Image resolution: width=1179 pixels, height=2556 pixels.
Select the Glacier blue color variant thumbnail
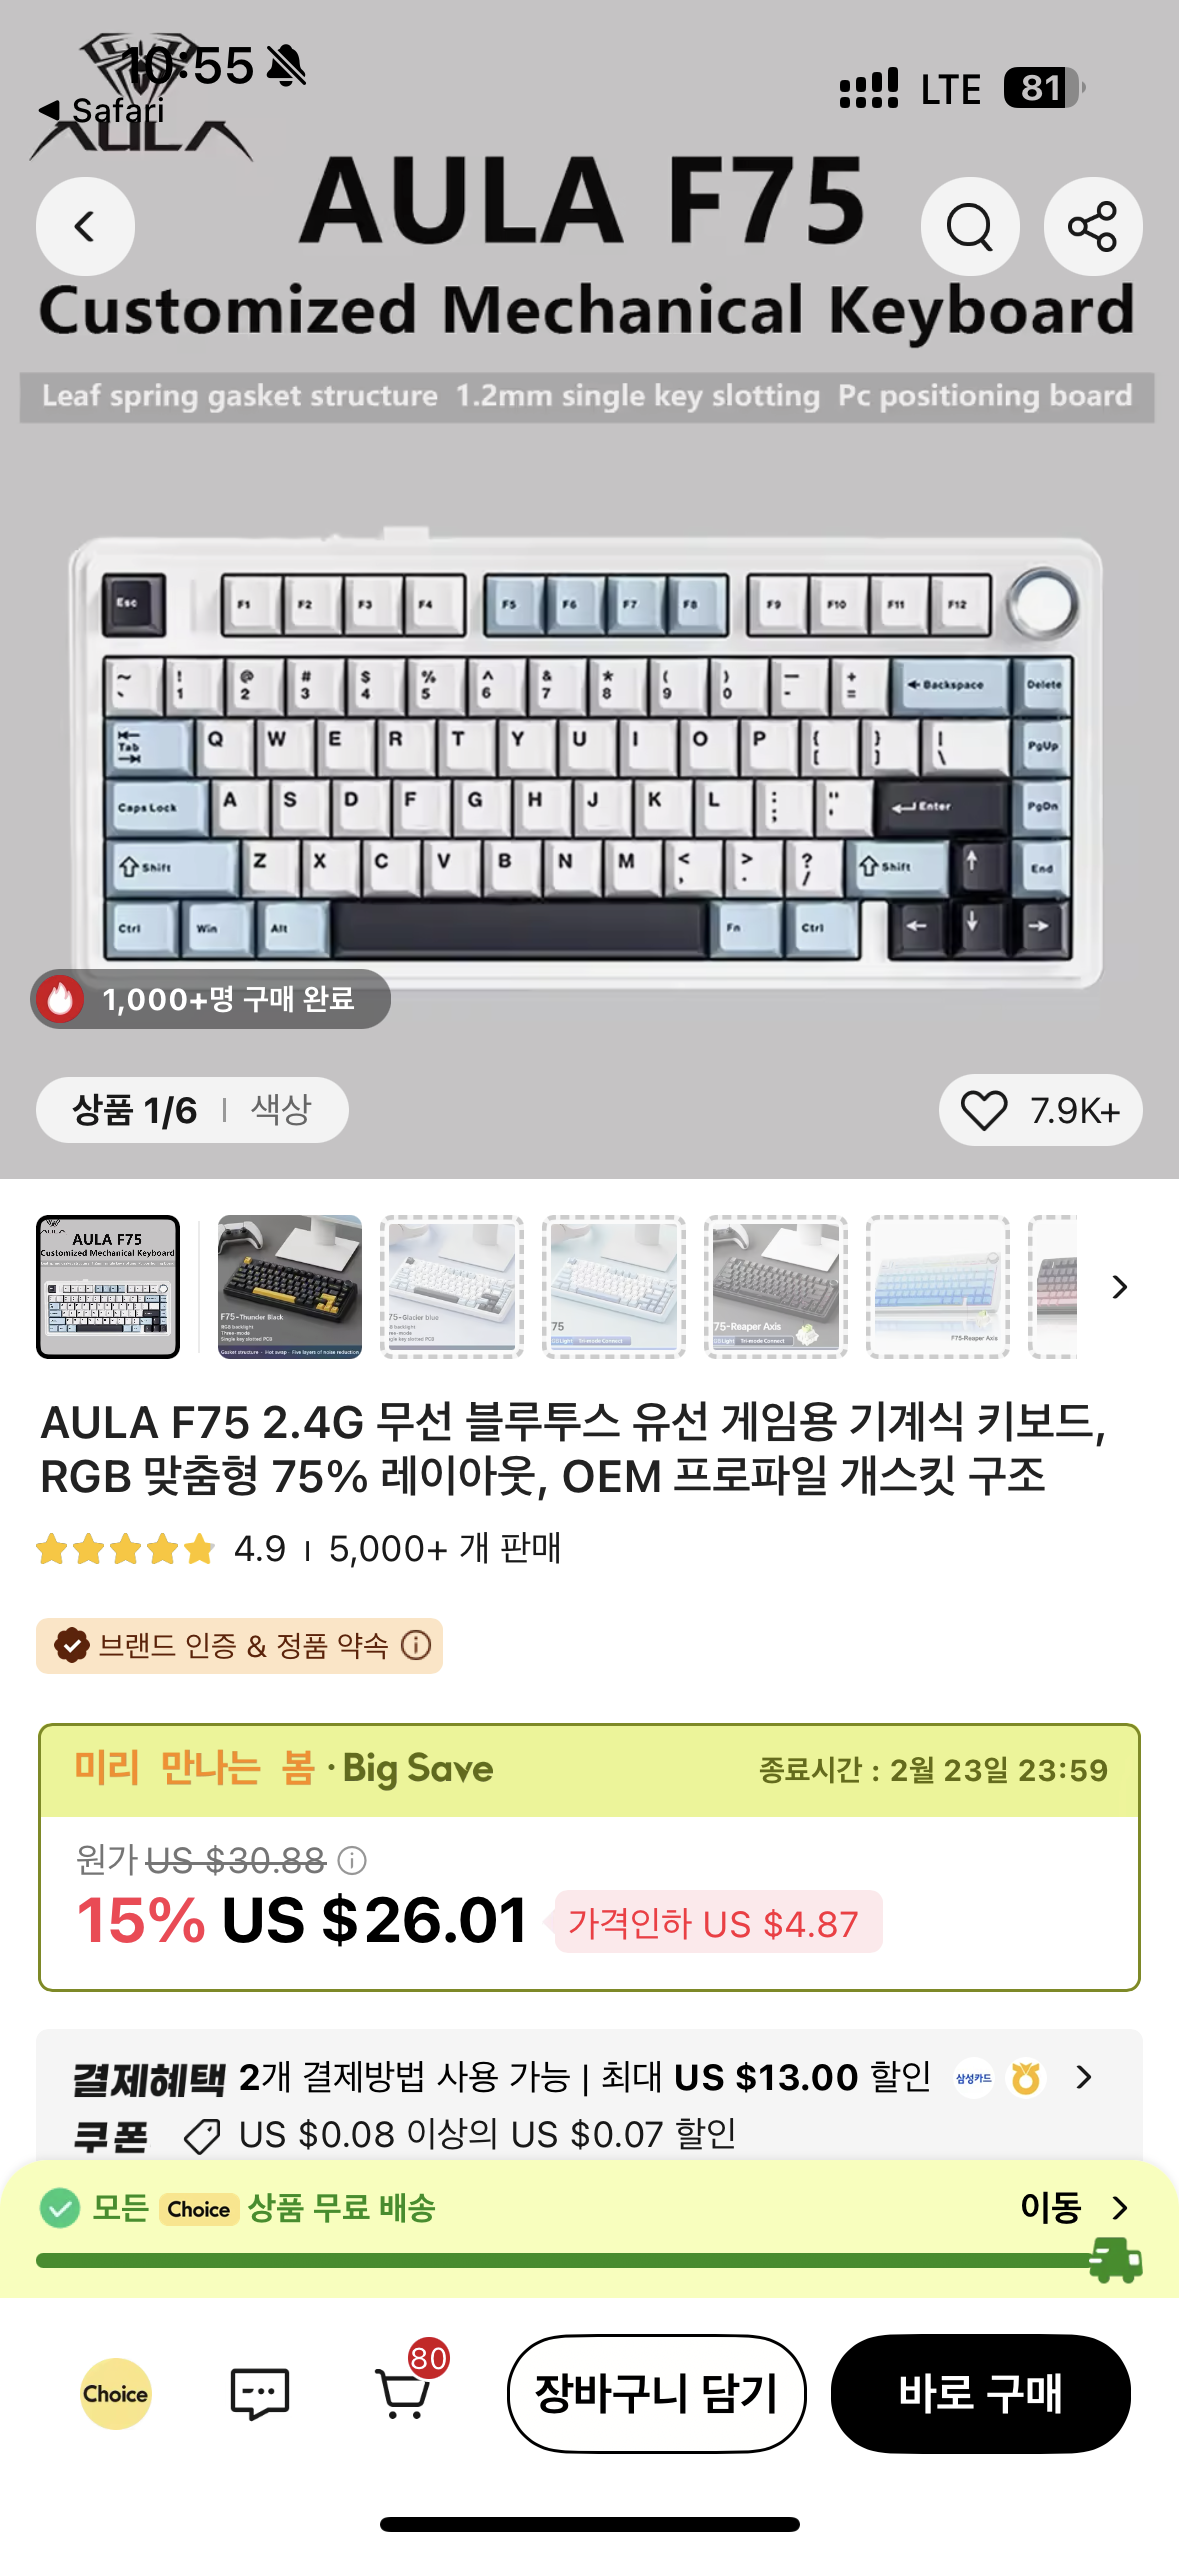coord(452,1286)
